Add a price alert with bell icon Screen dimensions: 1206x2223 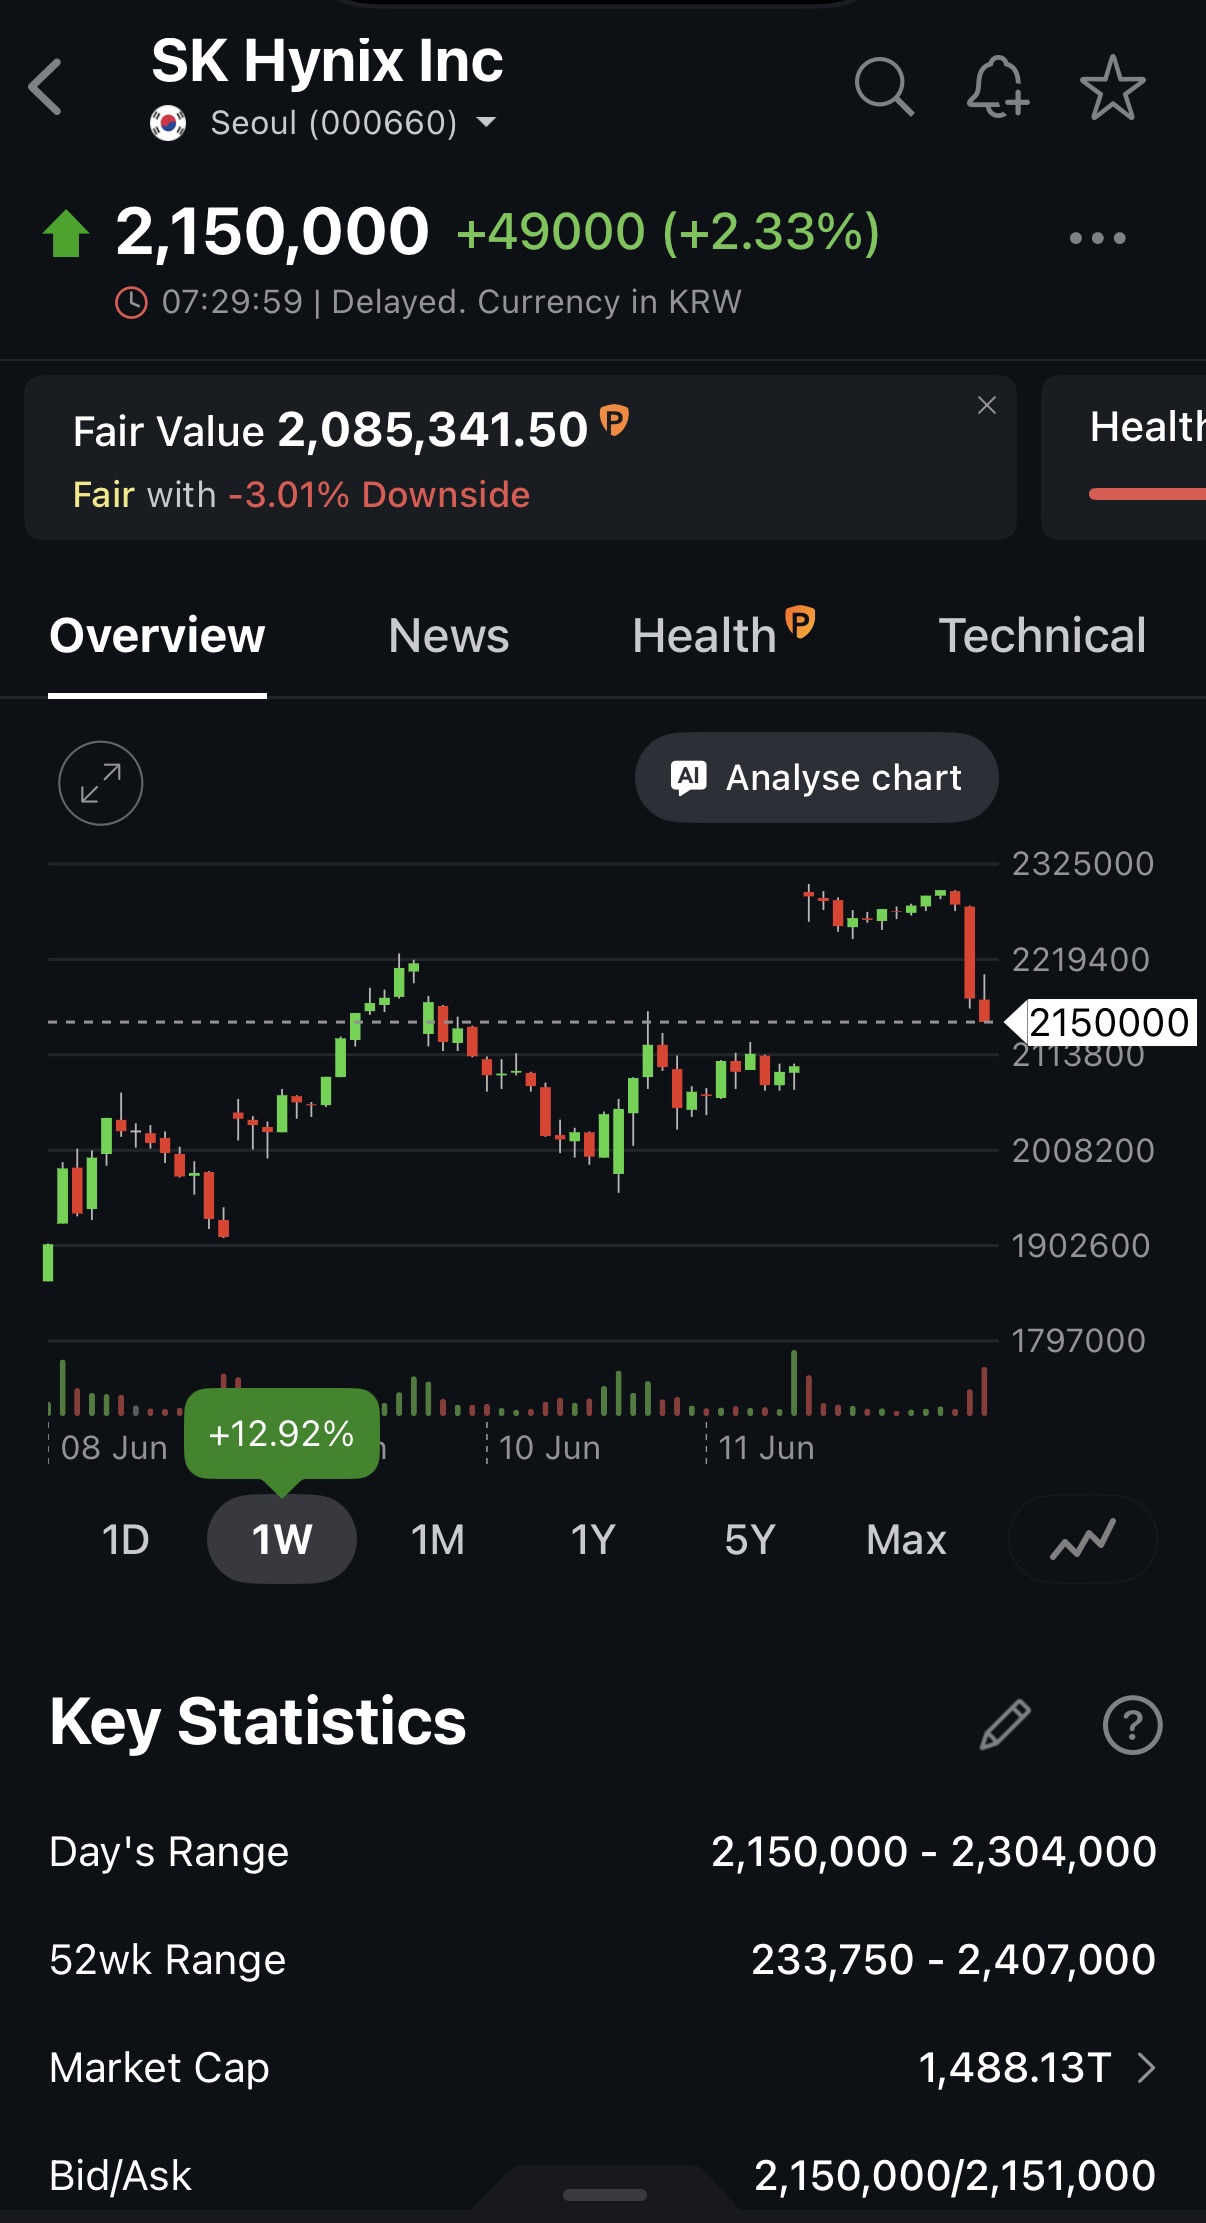tap(998, 87)
